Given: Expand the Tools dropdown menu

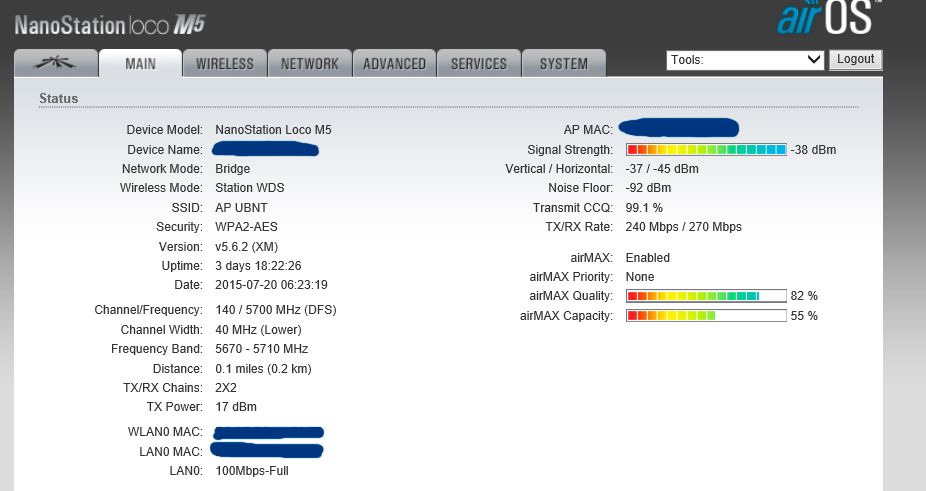Looking at the screenshot, I should tap(745, 60).
